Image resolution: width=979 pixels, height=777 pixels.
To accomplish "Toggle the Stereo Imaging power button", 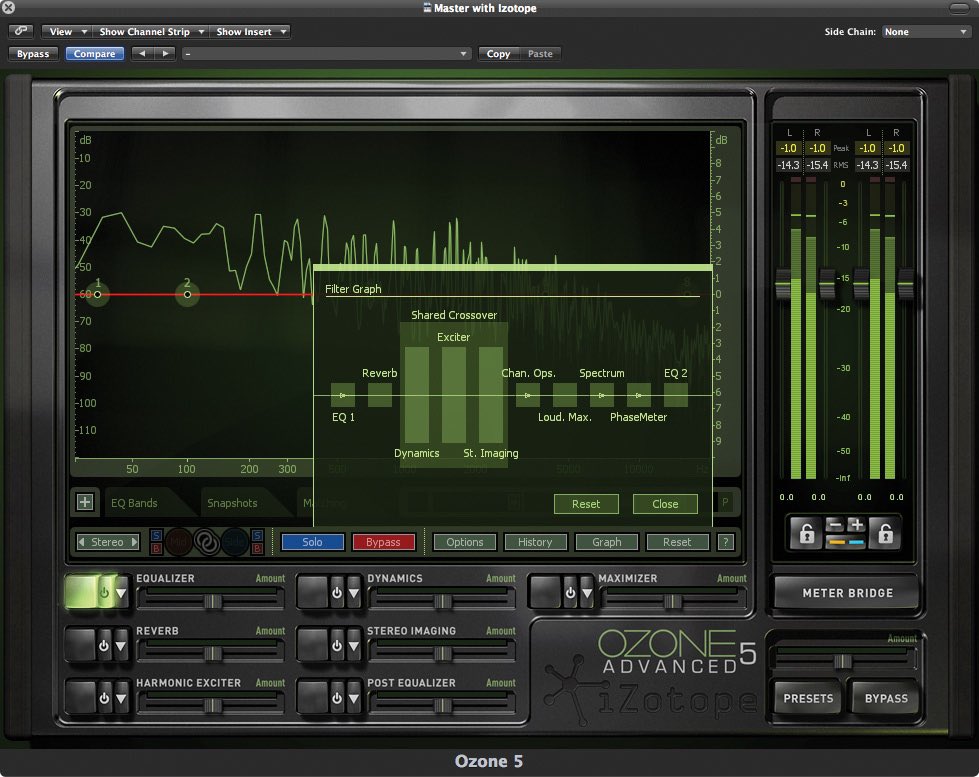I will click(x=337, y=646).
